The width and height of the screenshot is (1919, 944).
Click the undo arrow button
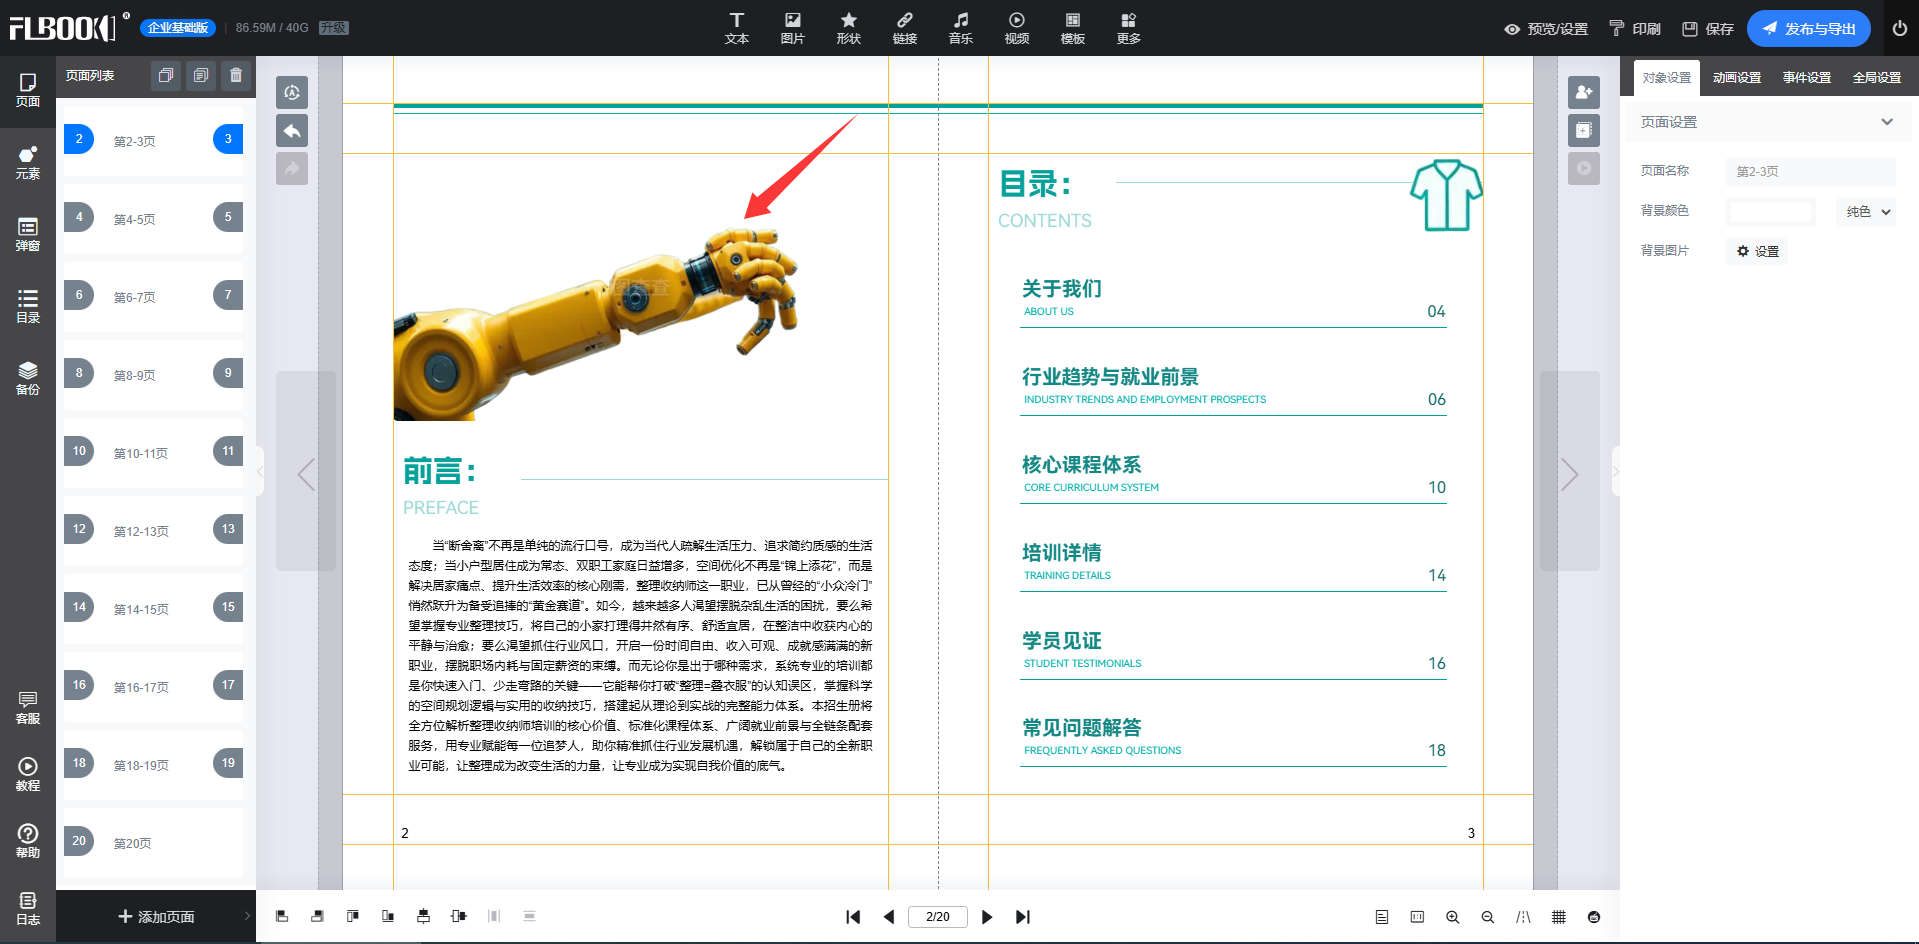tap(292, 131)
